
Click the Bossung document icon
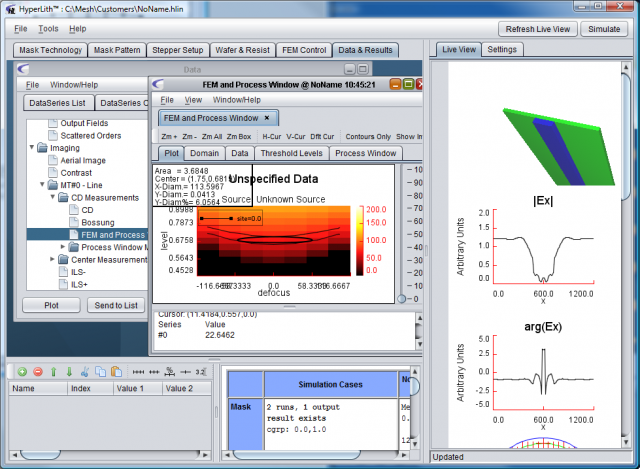(x=74, y=222)
